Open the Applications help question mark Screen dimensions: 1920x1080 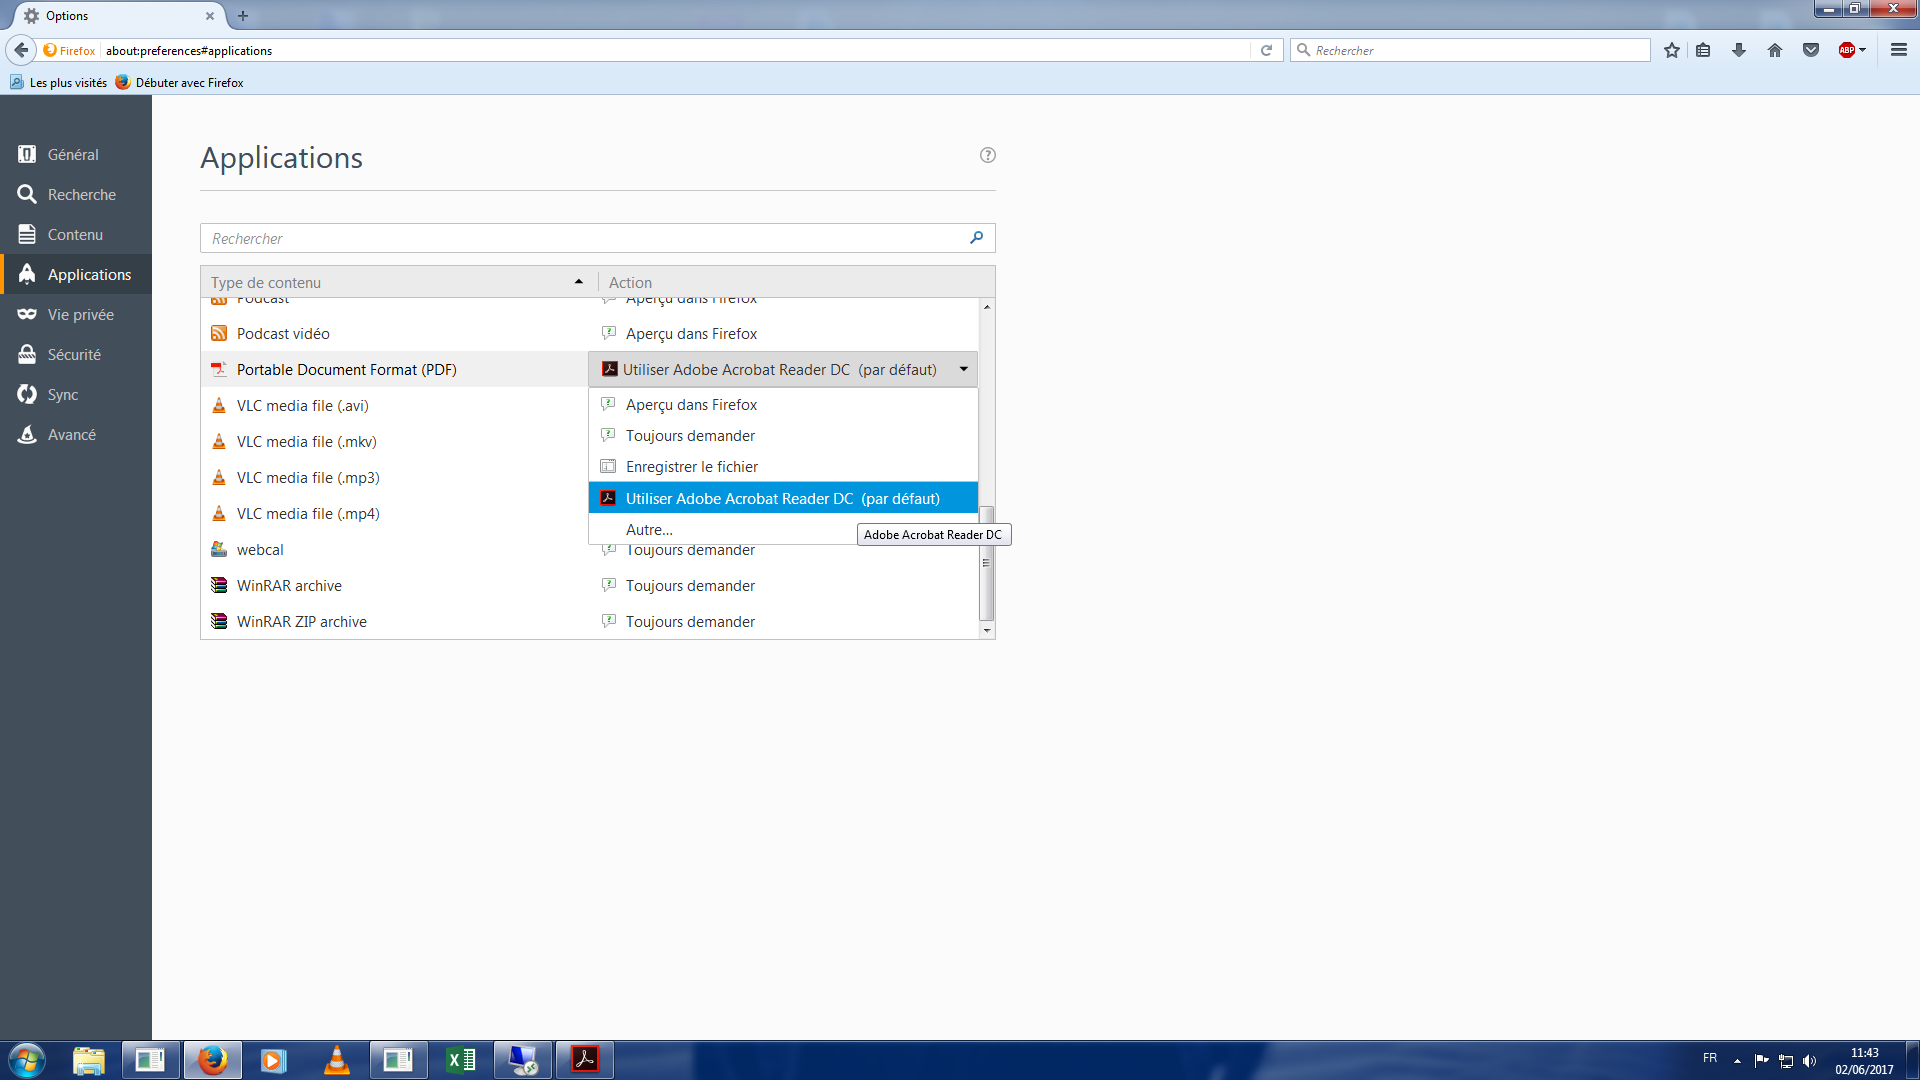pyautogui.click(x=988, y=155)
